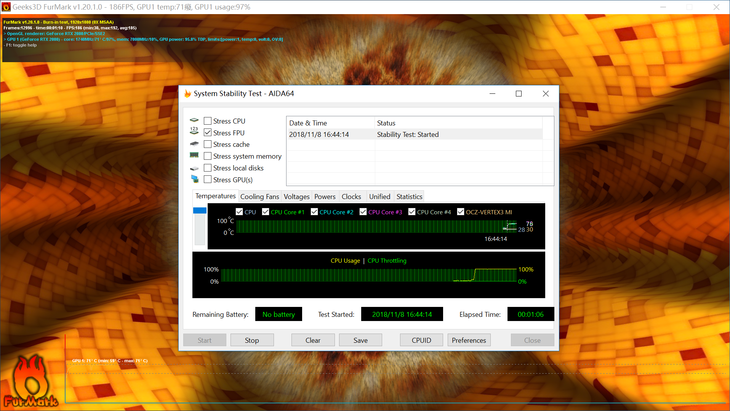Select the Stability Test: Started log row

pyautogui.click(x=414, y=135)
